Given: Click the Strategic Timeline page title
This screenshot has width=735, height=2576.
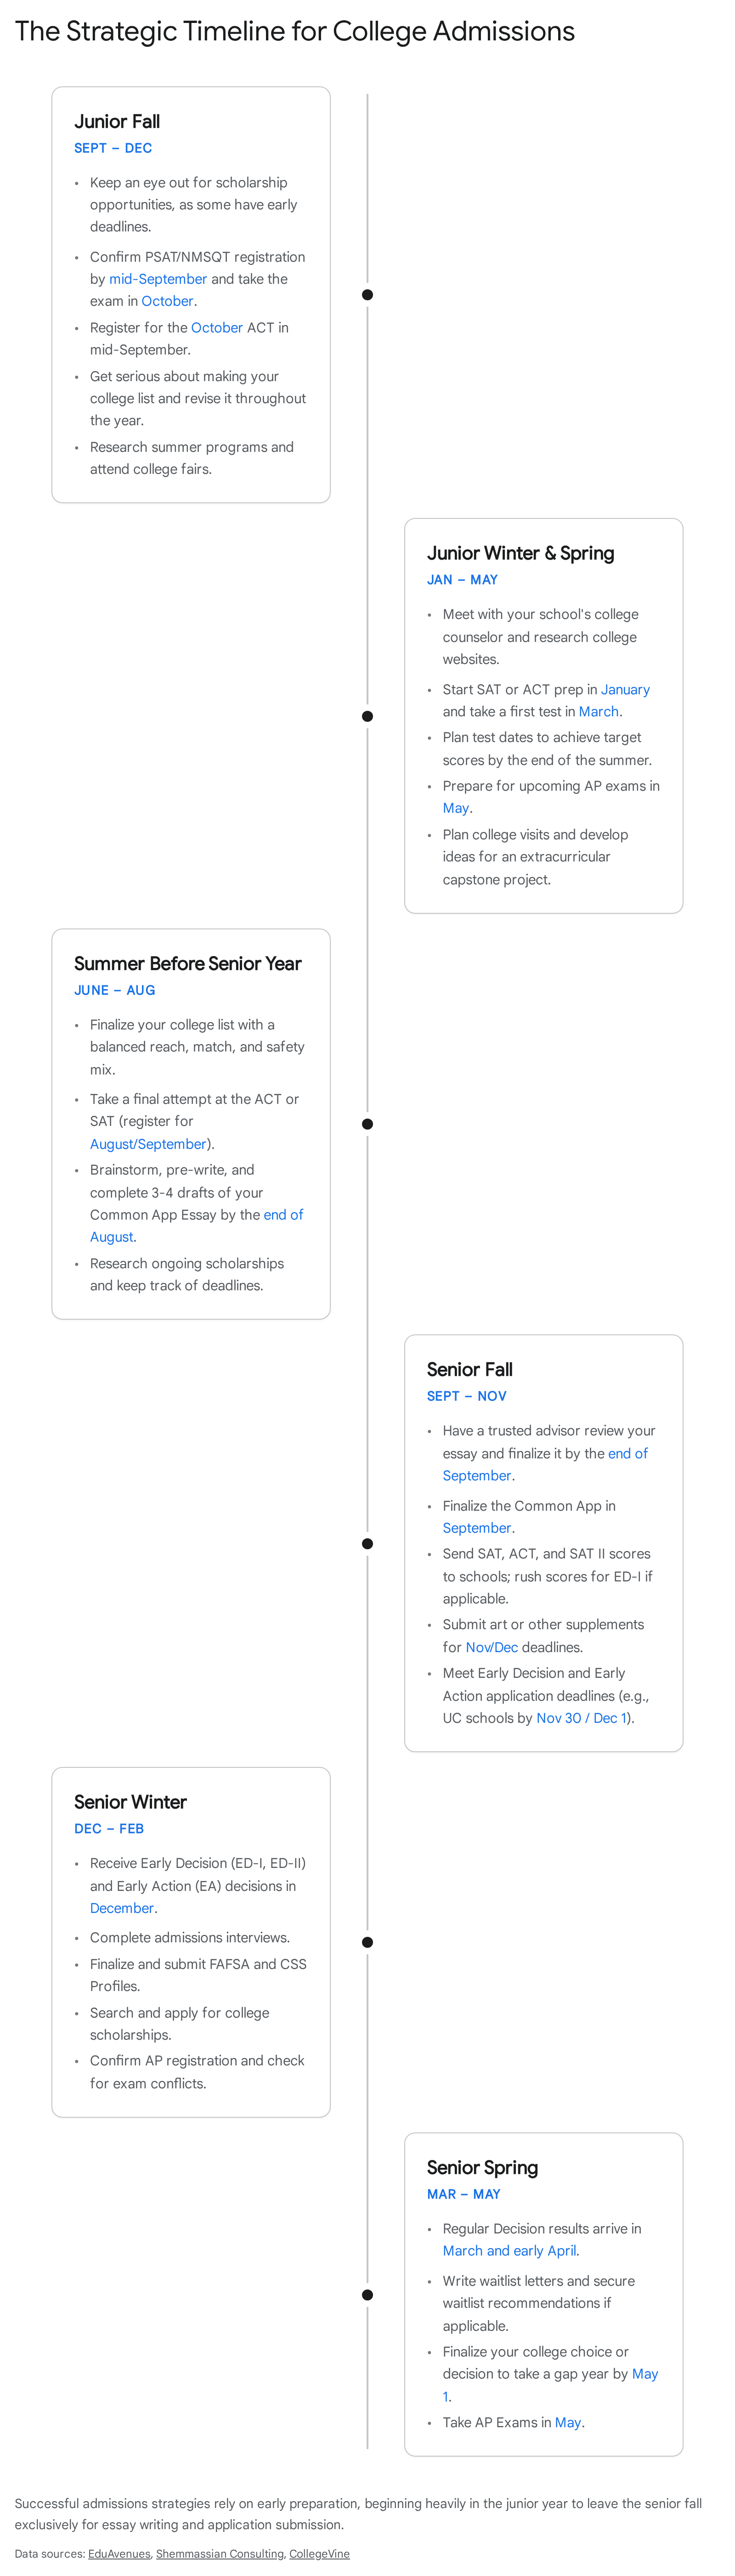Looking at the screenshot, I should (295, 31).
